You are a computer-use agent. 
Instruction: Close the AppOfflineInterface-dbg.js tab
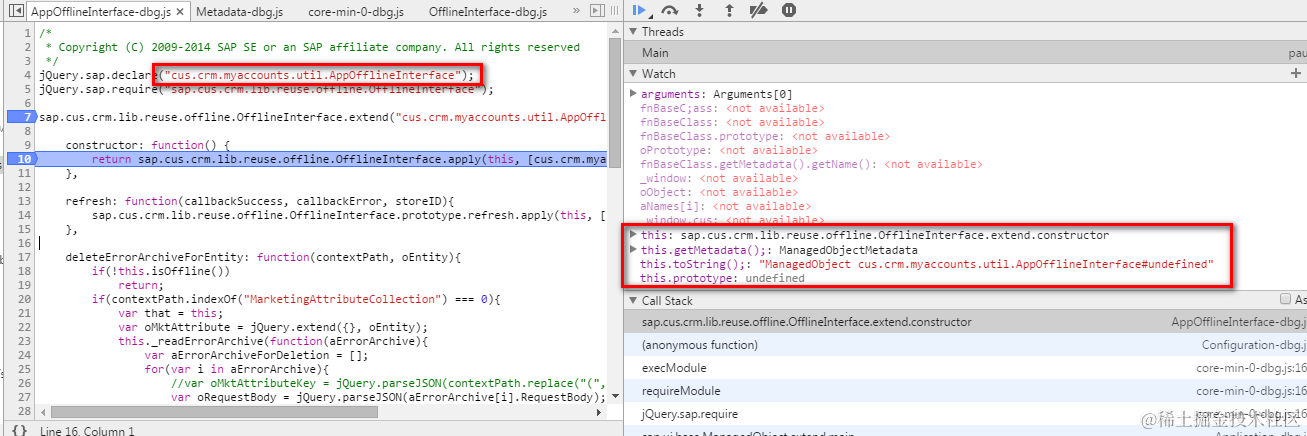[179, 12]
